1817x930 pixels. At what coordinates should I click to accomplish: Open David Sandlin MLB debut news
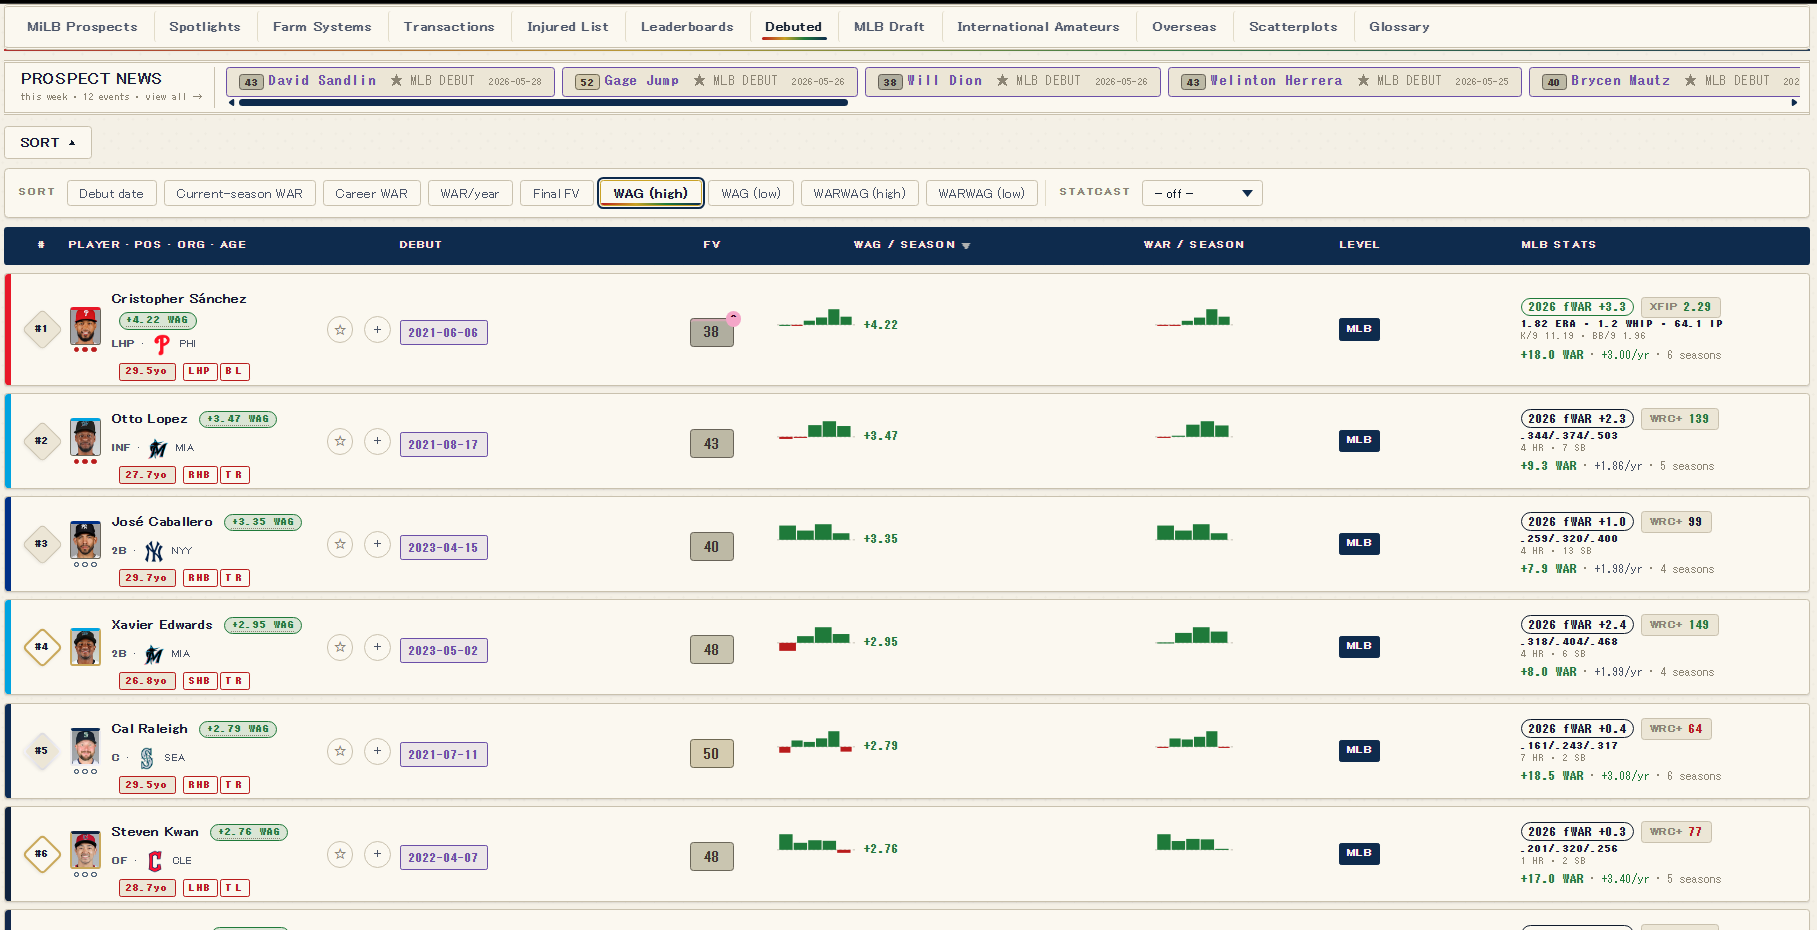tap(389, 81)
